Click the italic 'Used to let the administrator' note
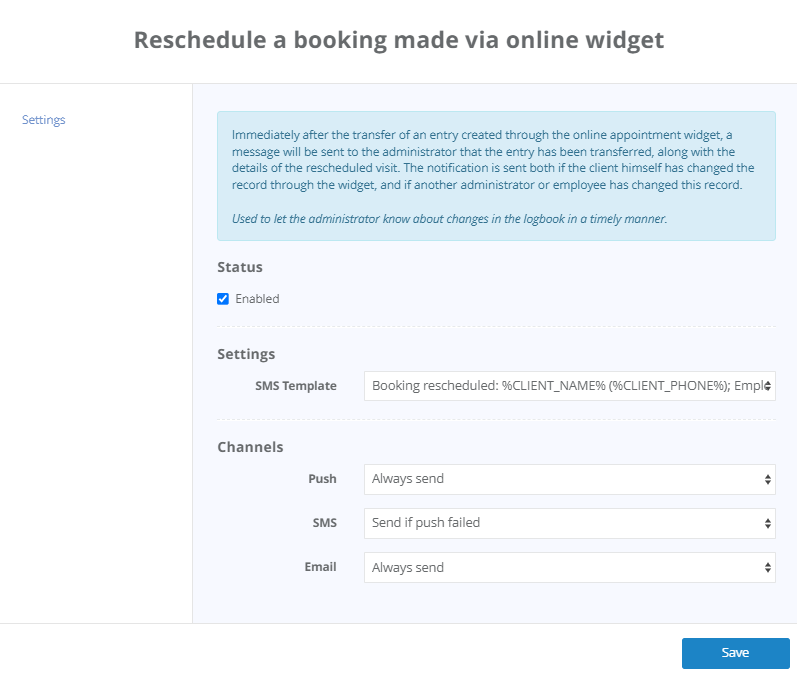Image resolution: width=797 pixels, height=676 pixels. [x=449, y=218]
